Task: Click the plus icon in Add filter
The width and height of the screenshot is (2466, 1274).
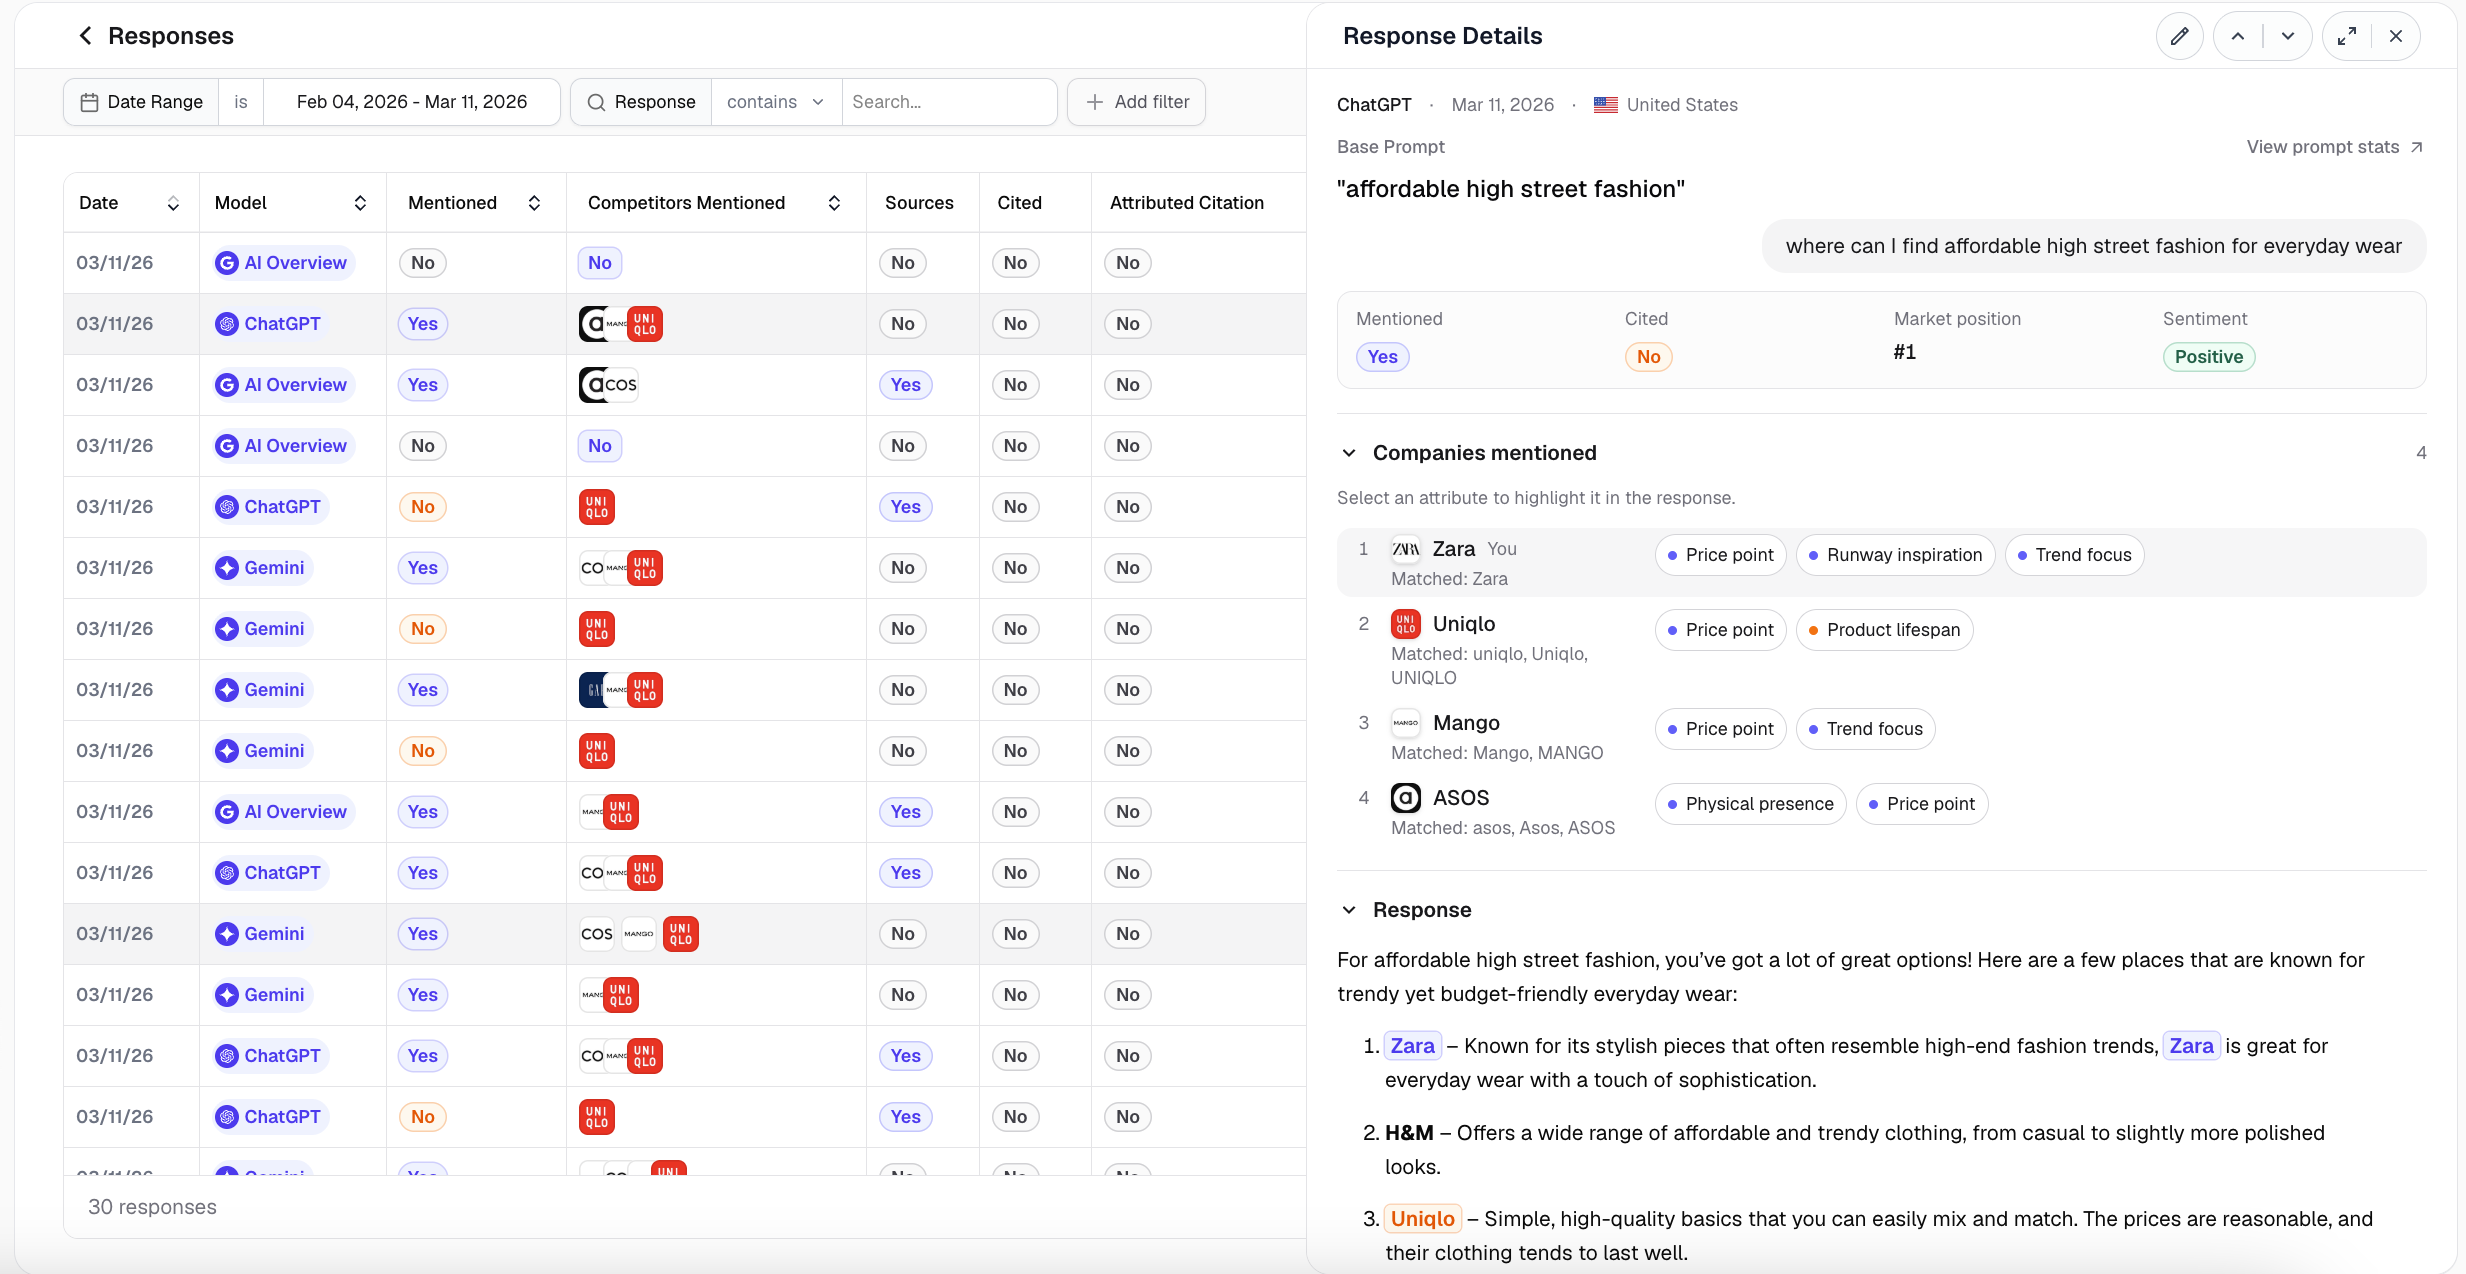Action: [1095, 102]
